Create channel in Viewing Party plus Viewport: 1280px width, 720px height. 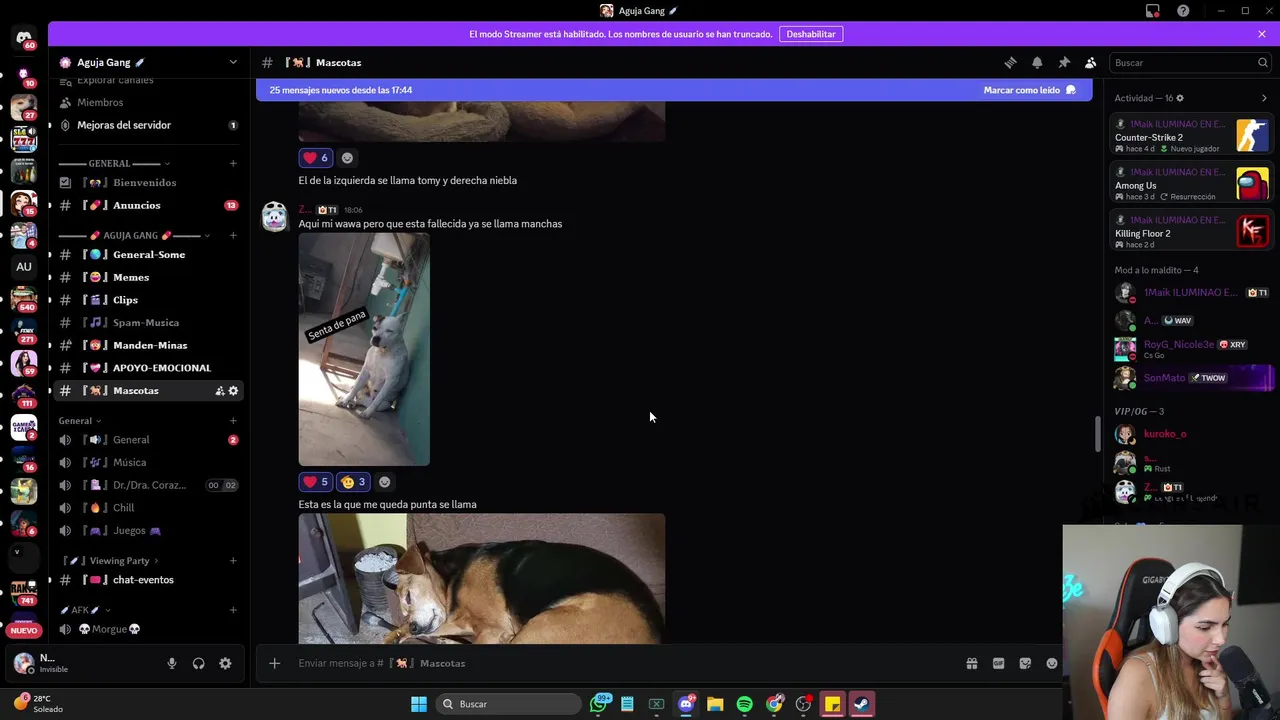(233, 561)
